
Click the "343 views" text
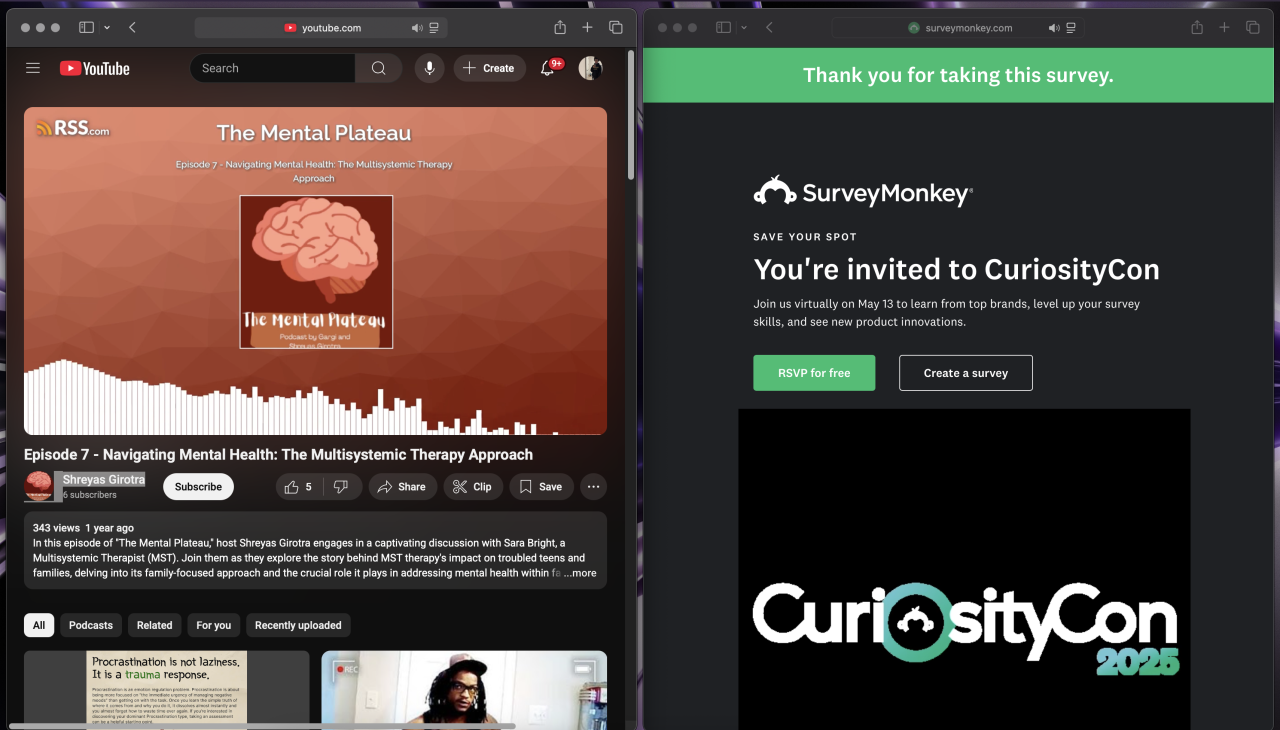[56, 528]
